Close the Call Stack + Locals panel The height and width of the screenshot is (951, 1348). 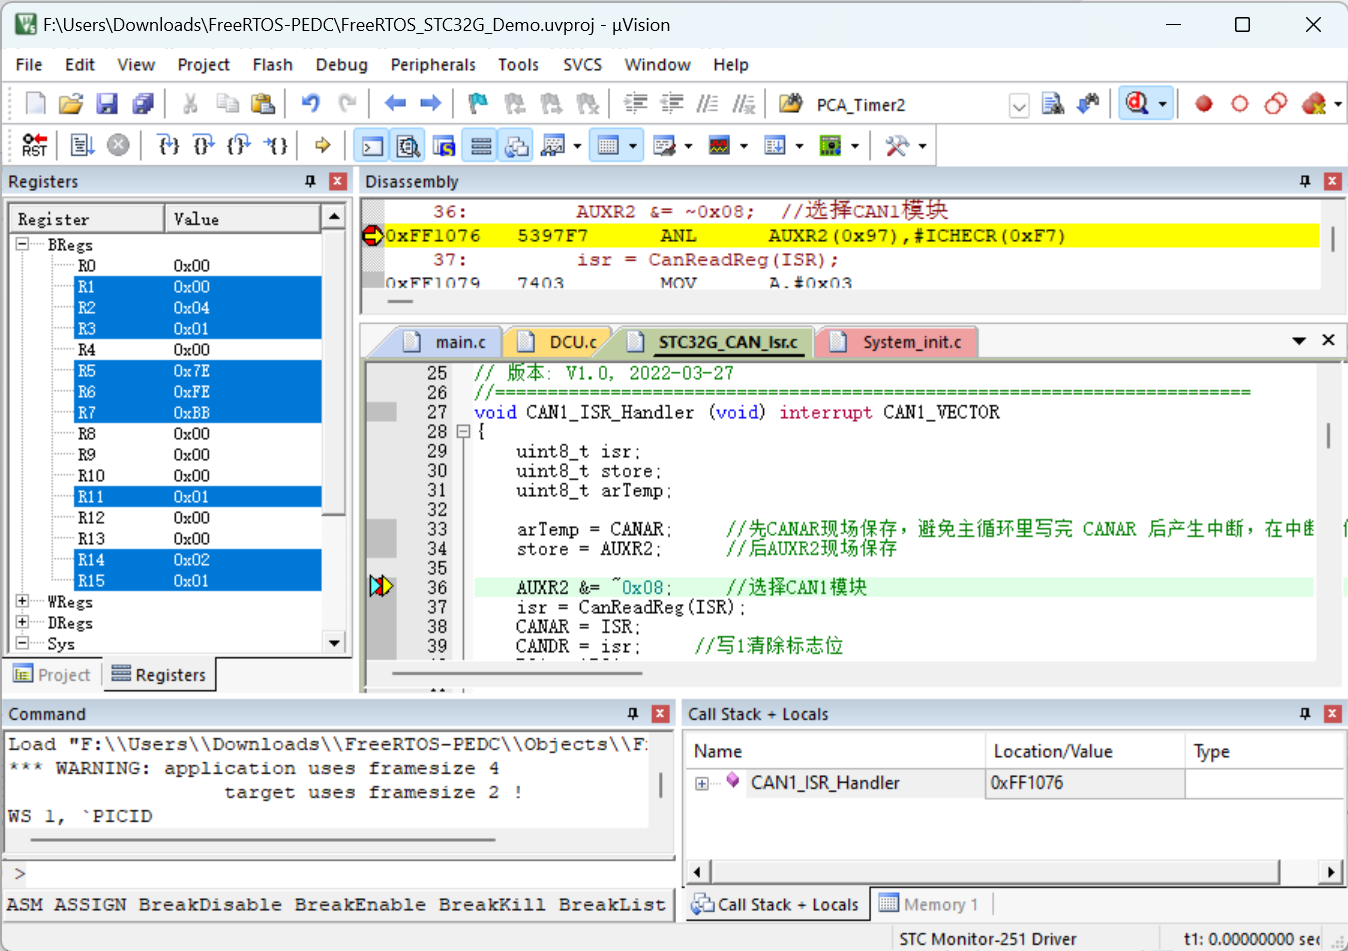[1332, 713]
